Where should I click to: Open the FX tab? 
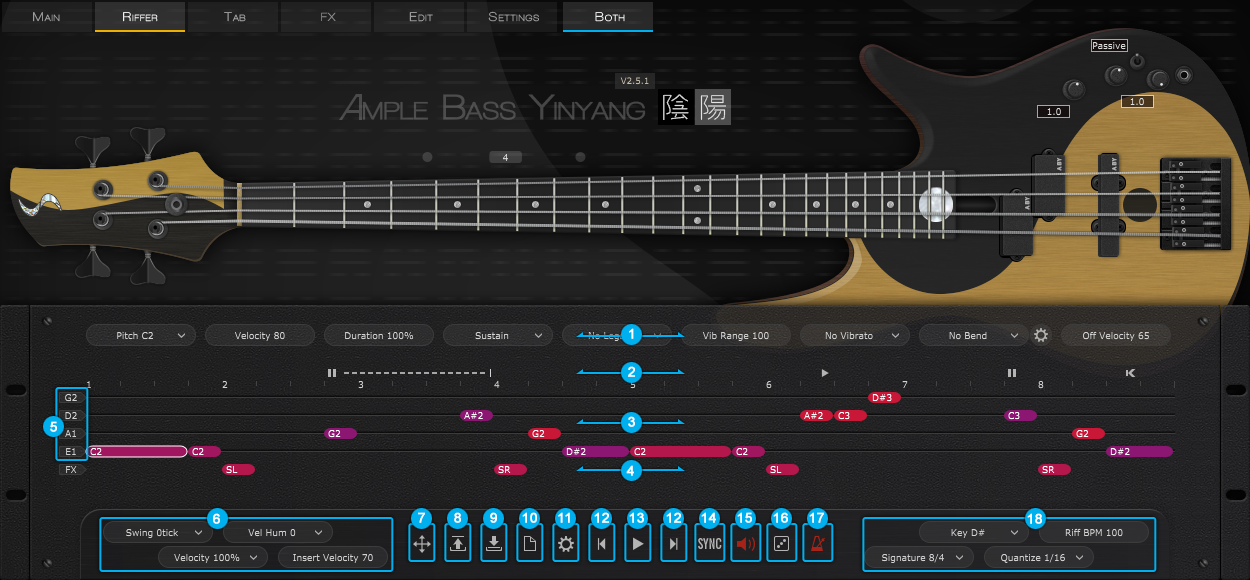click(327, 17)
